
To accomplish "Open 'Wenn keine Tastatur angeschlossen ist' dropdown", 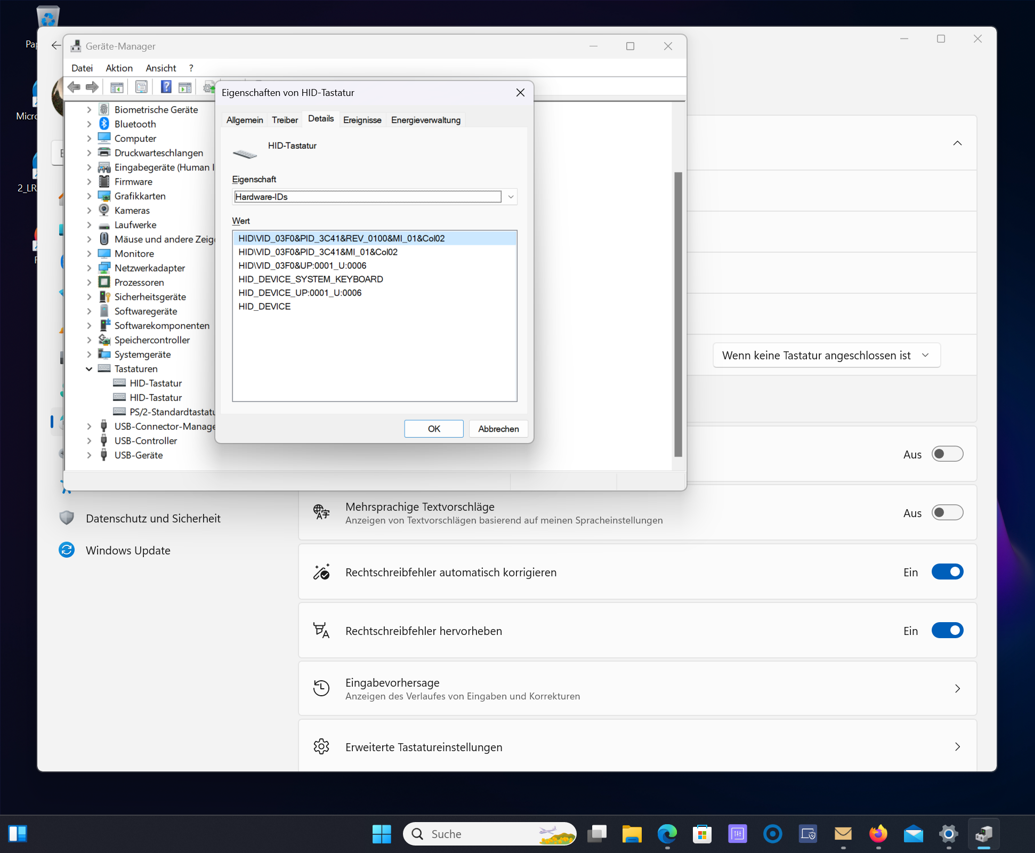I will (826, 355).
